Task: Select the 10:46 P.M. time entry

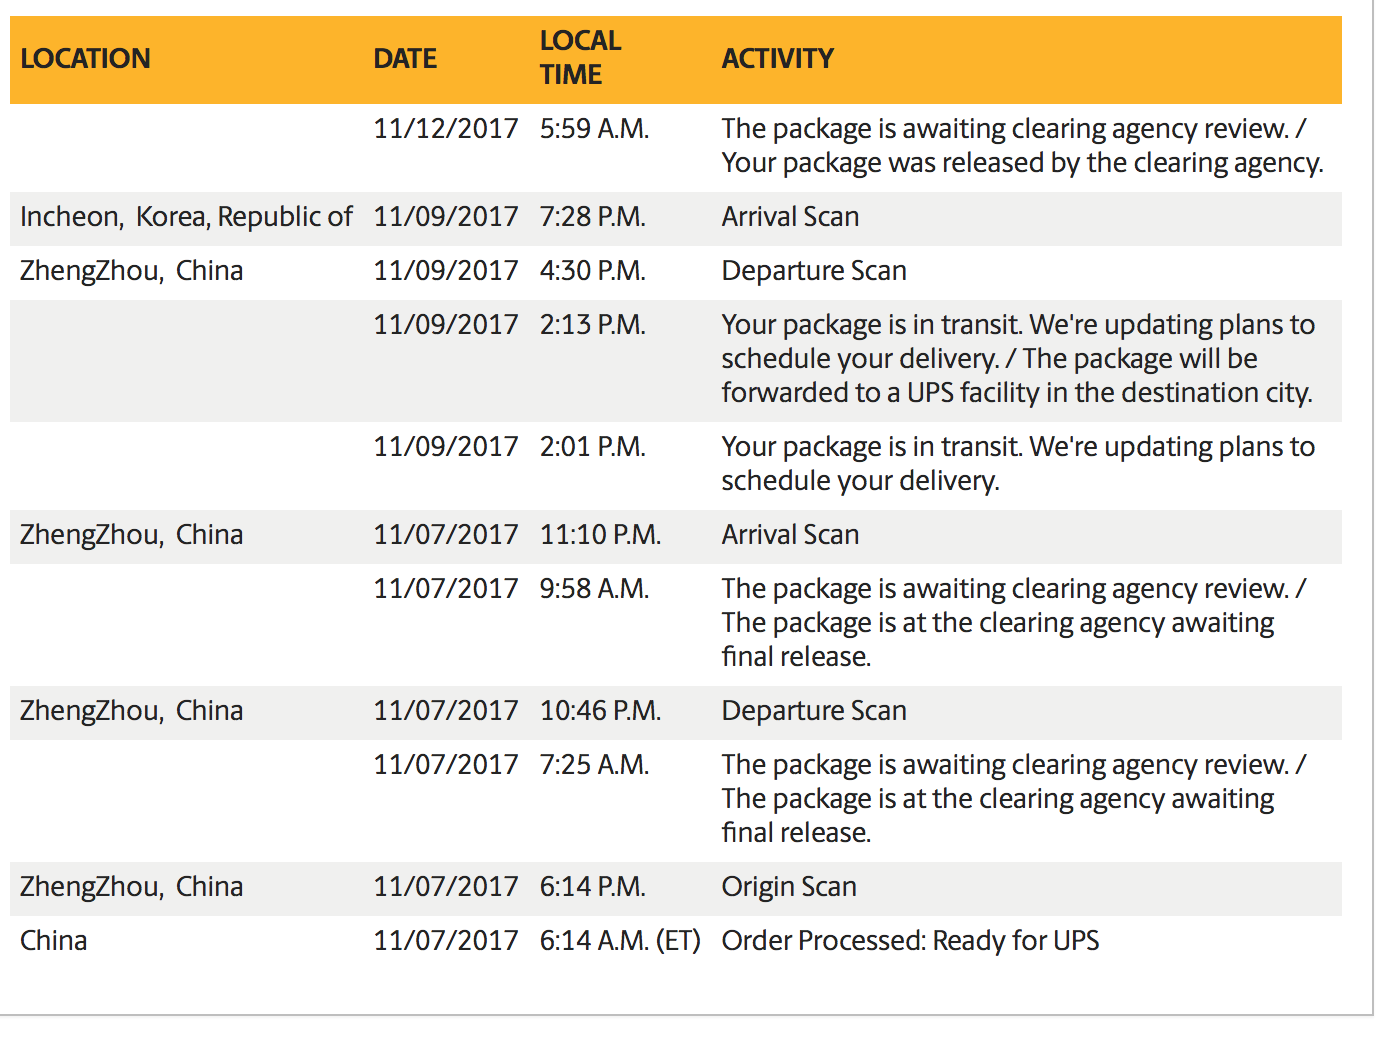Action: [600, 711]
